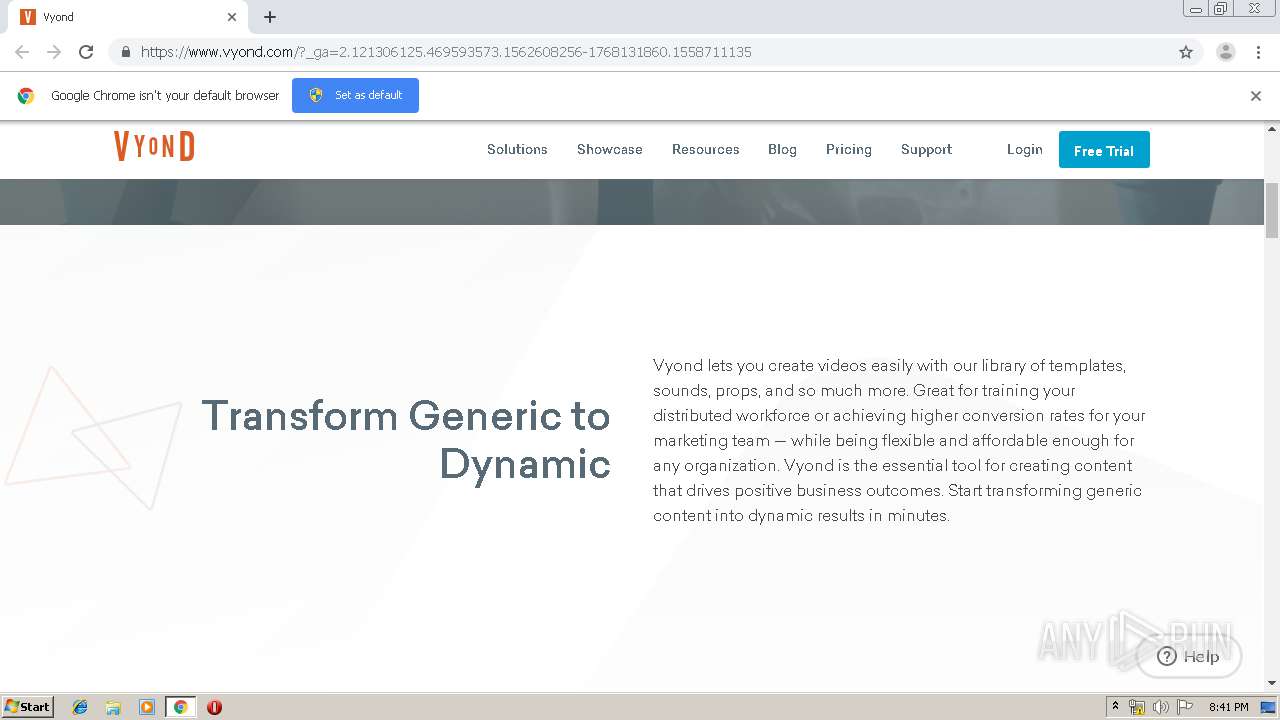Go to the Blog page
This screenshot has width=1280, height=720.
coord(782,149)
